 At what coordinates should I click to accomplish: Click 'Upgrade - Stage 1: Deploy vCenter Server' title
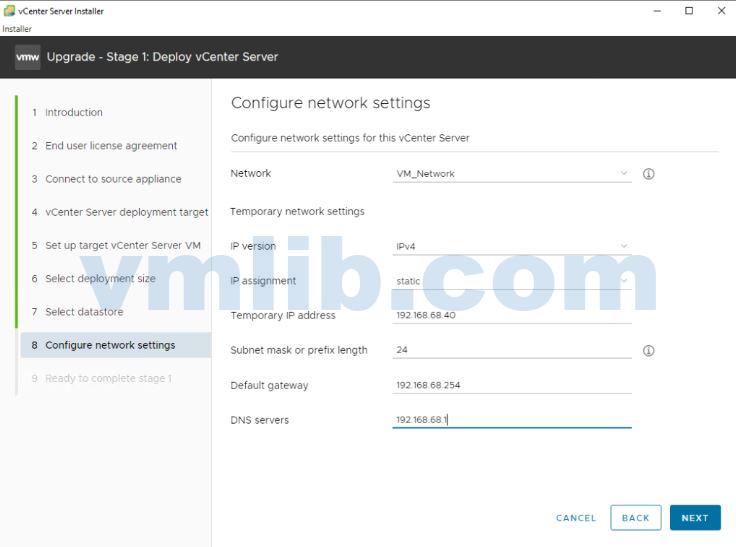coord(162,57)
